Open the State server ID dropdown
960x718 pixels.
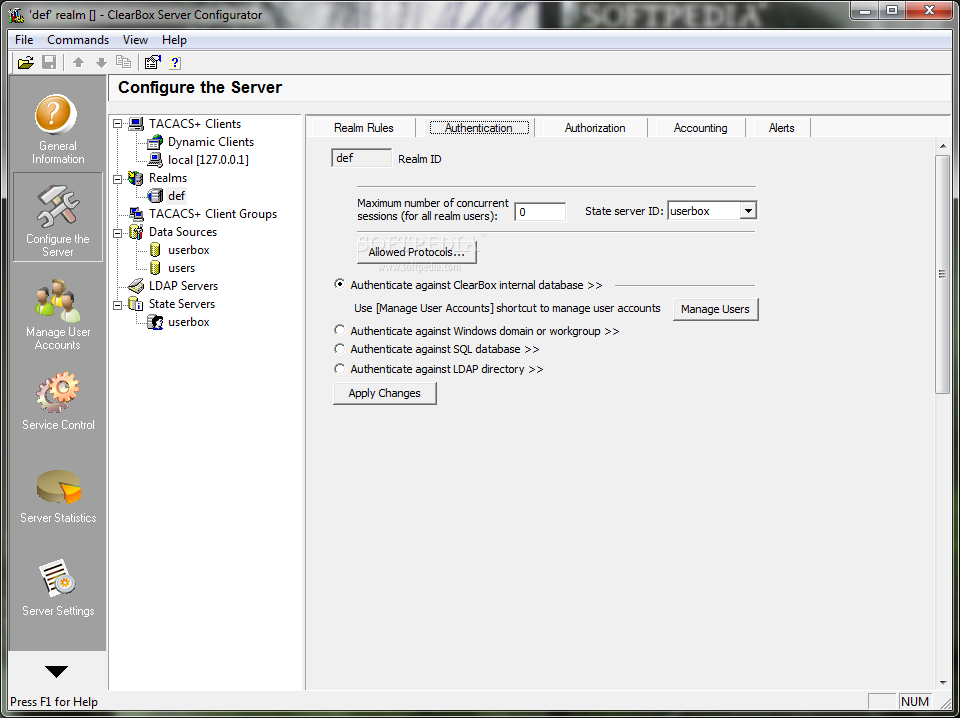coord(748,211)
